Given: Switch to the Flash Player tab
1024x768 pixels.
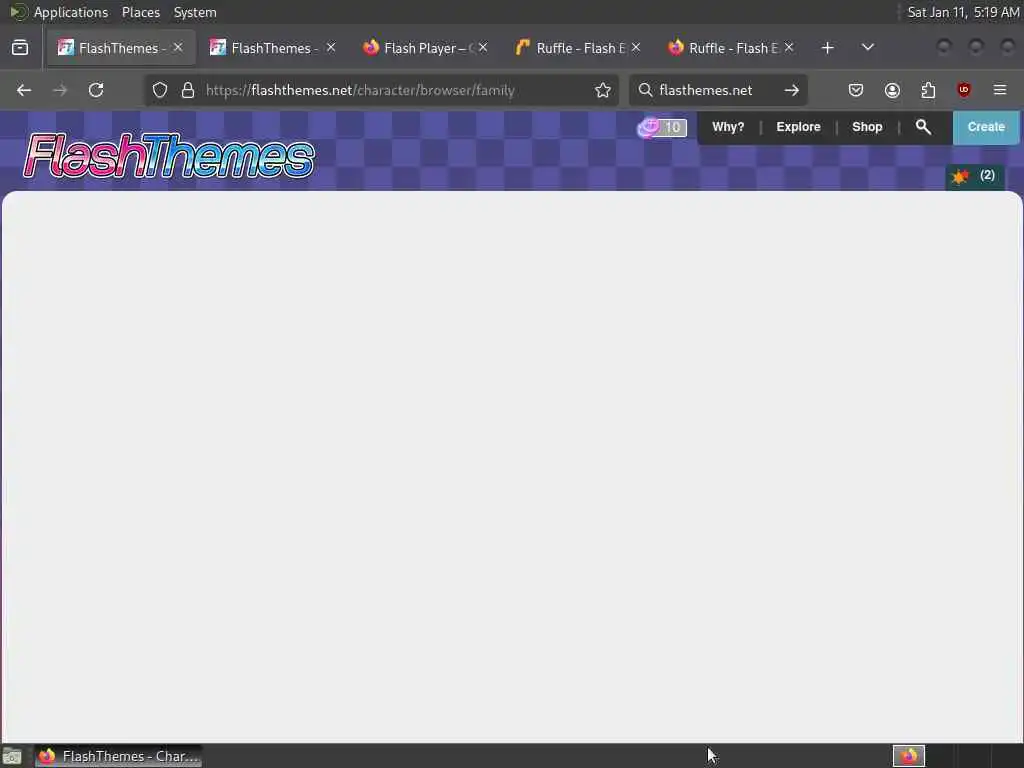Looking at the screenshot, I should point(426,48).
